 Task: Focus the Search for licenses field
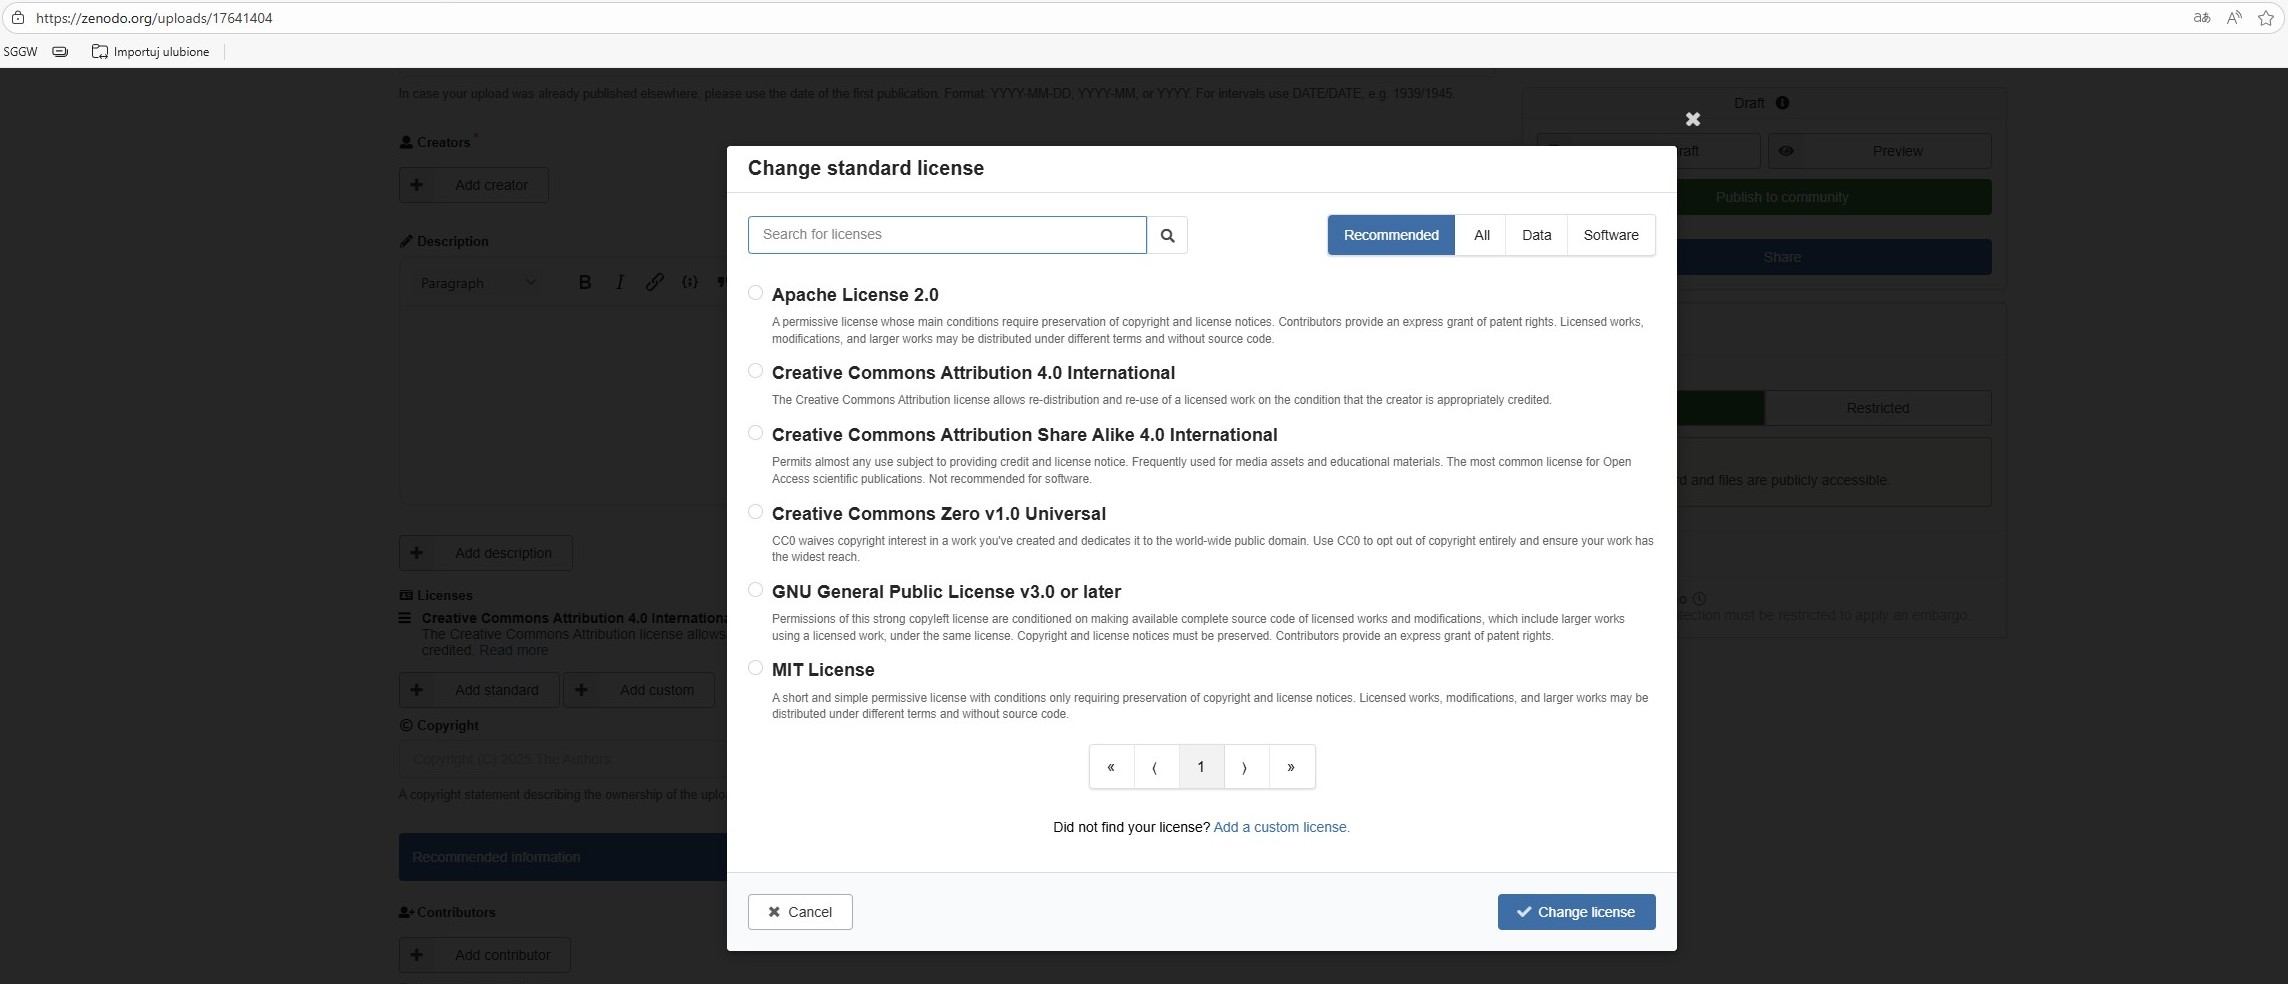coord(946,235)
